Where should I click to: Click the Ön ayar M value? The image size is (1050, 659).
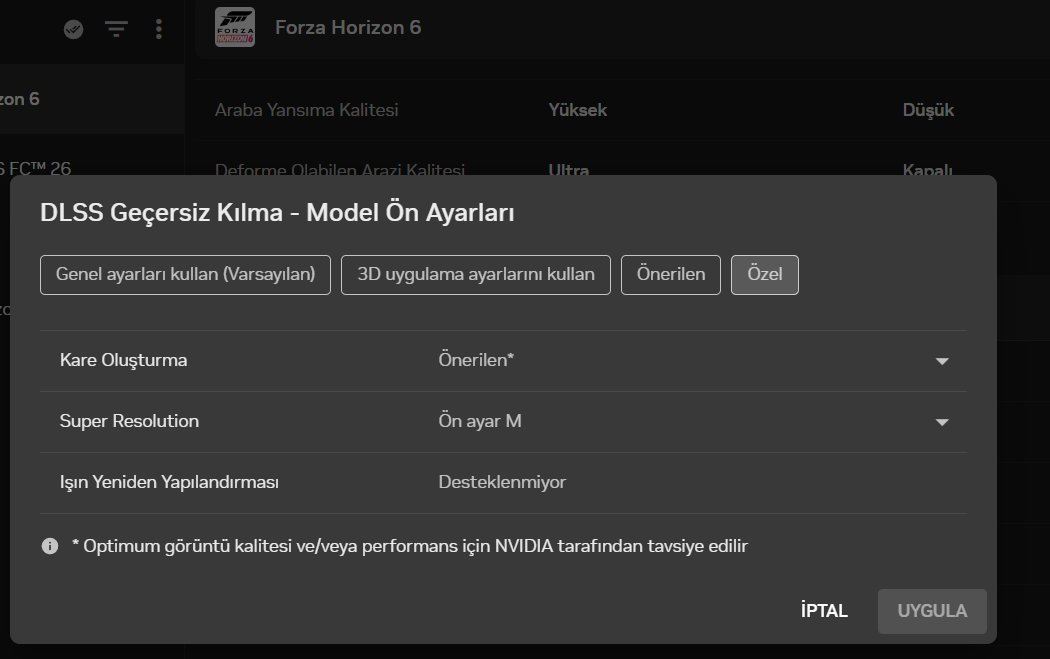click(480, 421)
